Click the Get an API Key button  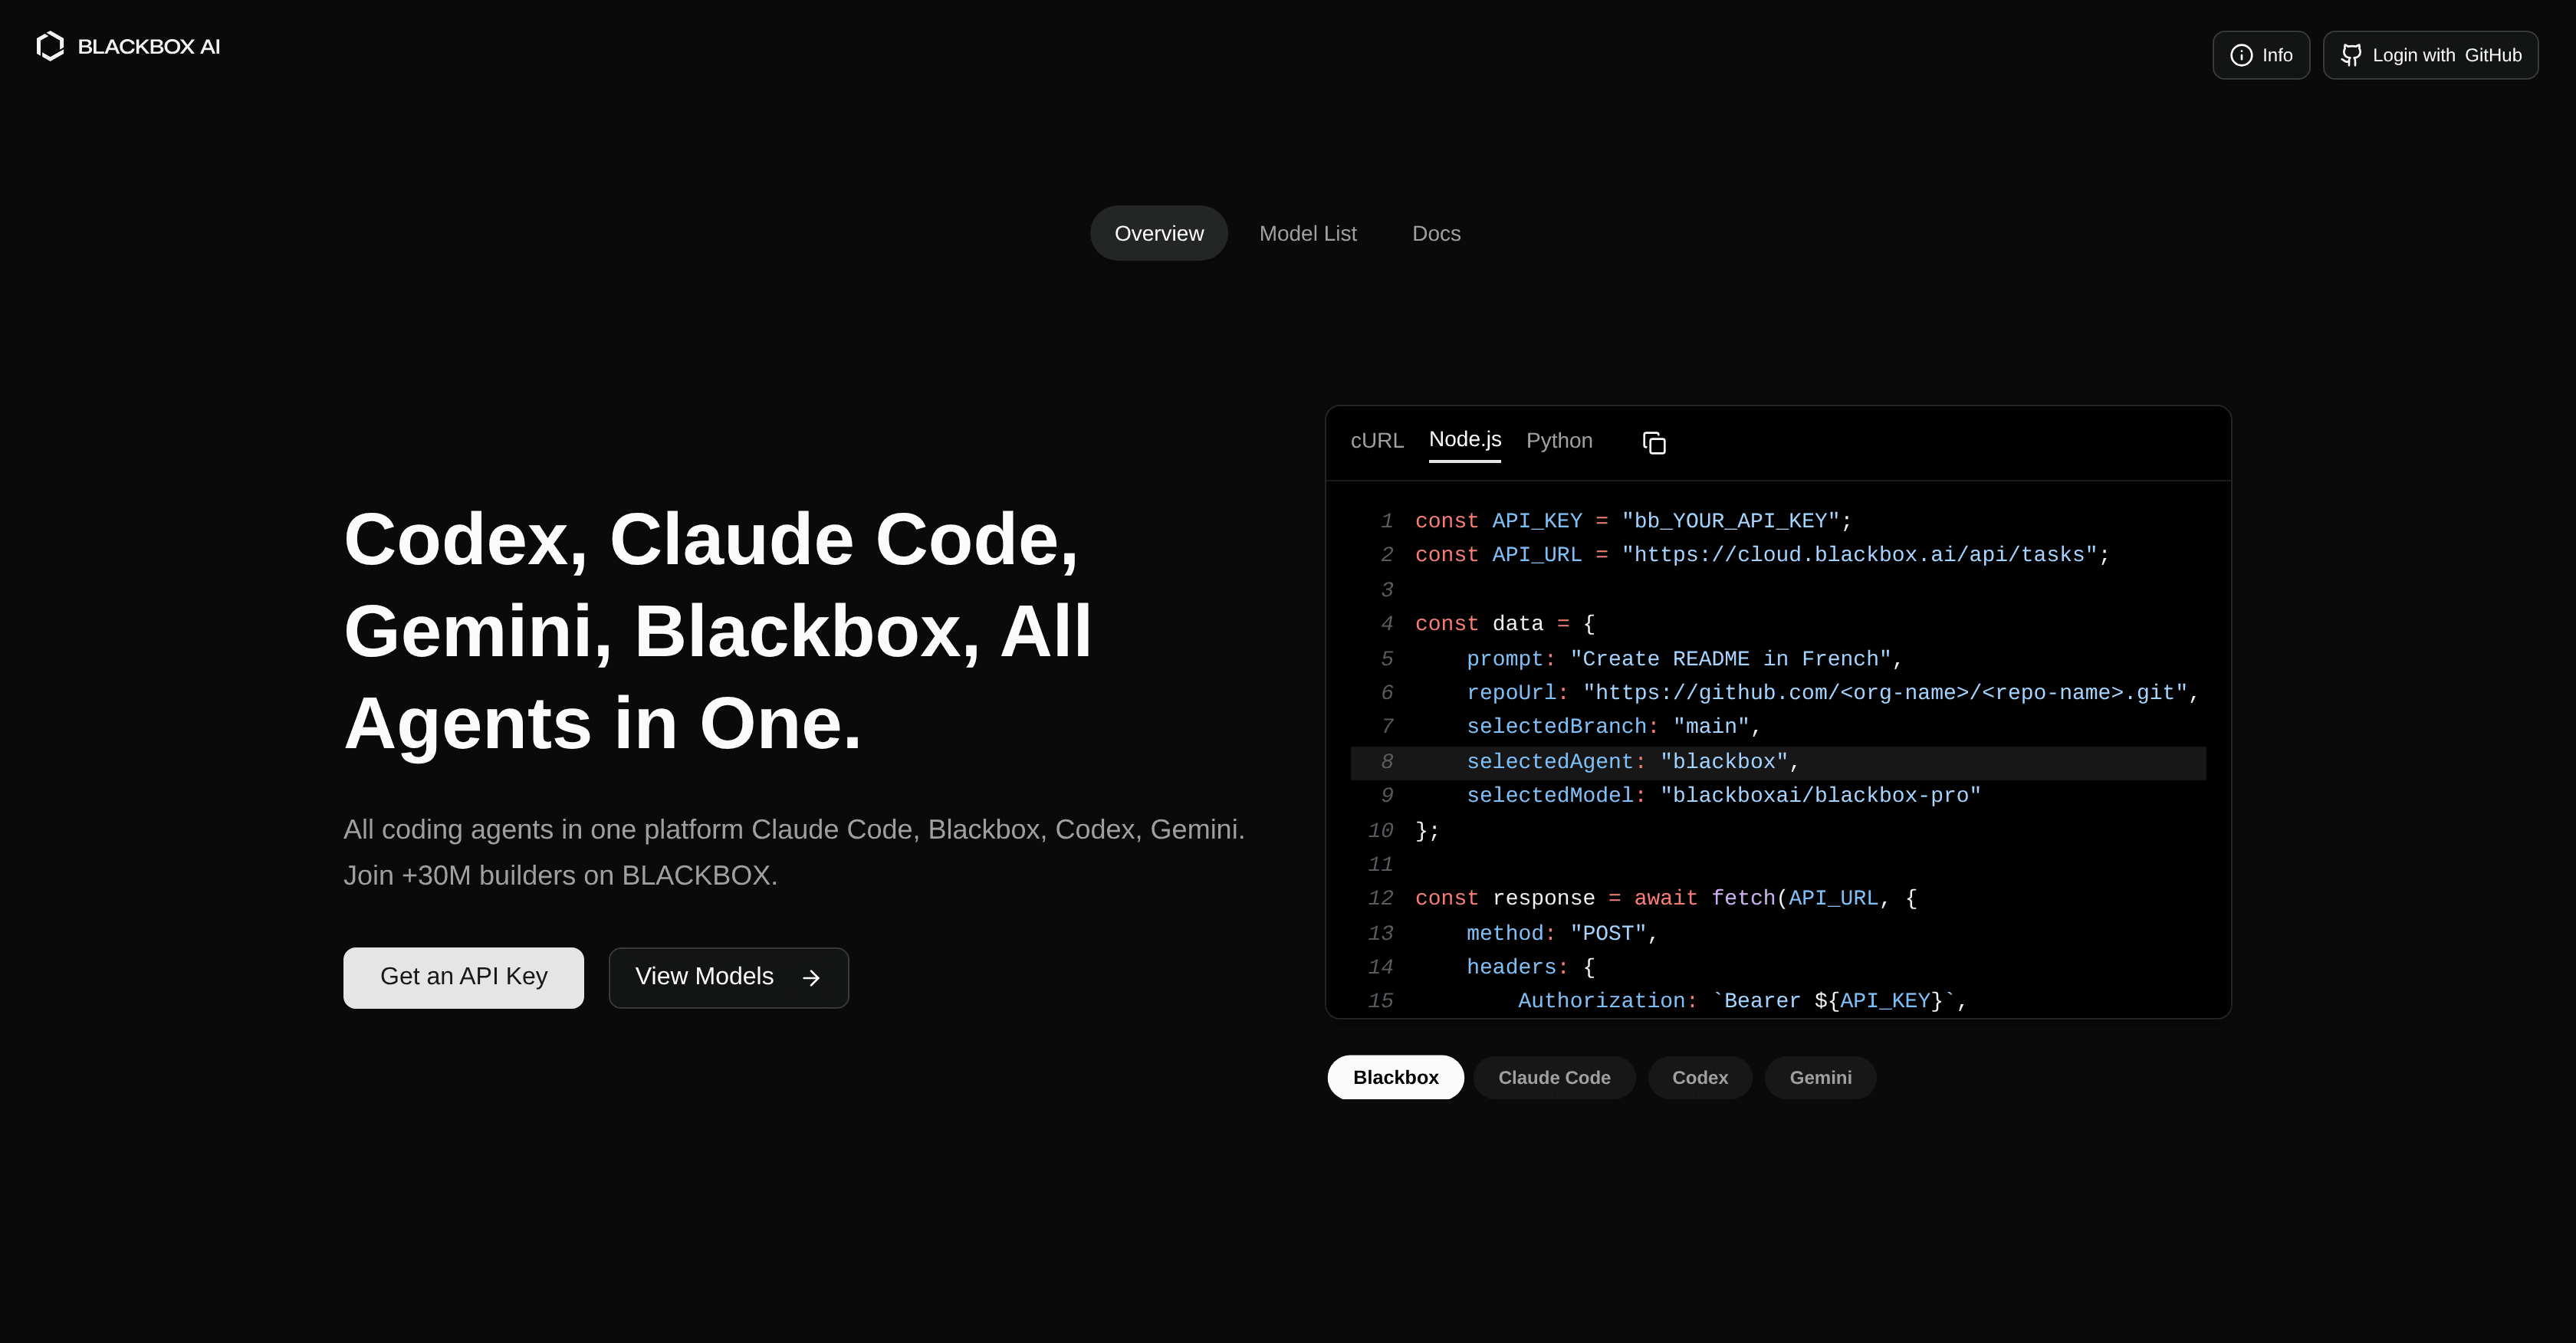[x=463, y=977]
